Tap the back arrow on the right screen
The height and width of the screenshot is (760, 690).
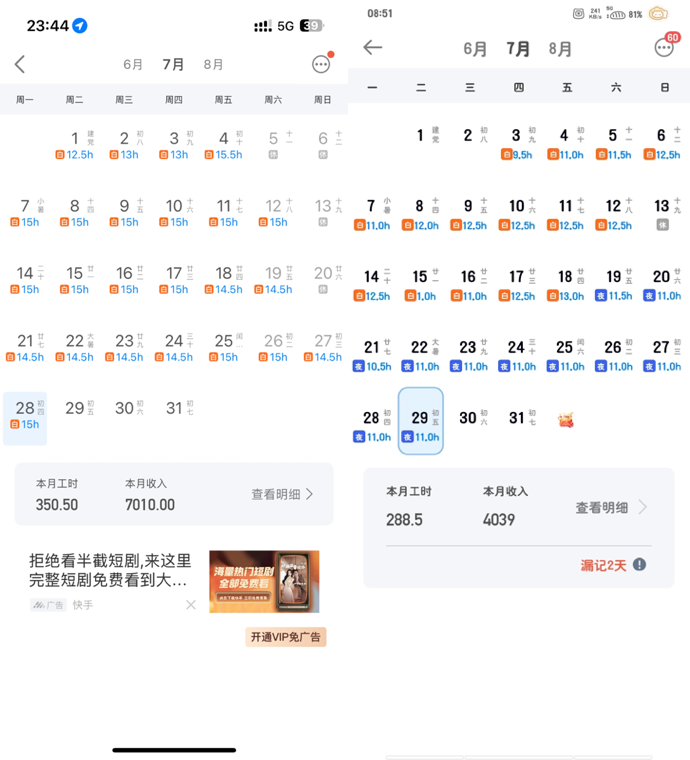[373, 47]
